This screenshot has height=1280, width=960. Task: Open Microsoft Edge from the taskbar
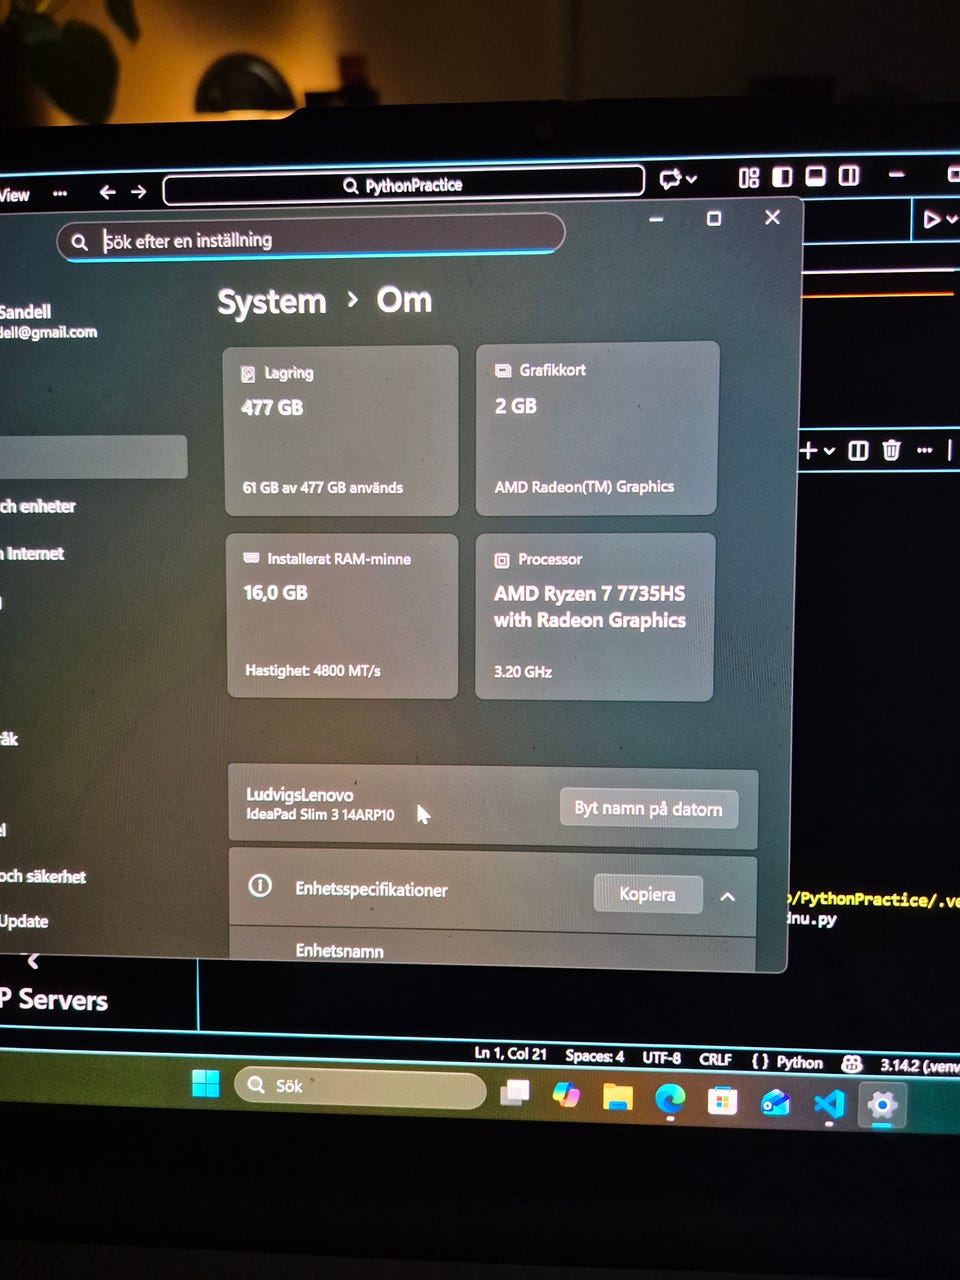pyautogui.click(x=670, y=1100)
